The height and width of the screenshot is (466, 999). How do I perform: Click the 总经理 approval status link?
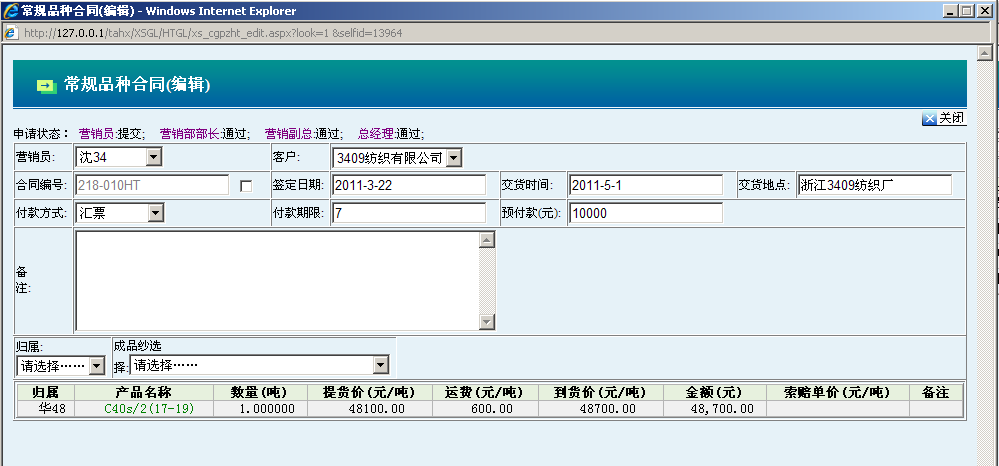click(x=376, y=133)
